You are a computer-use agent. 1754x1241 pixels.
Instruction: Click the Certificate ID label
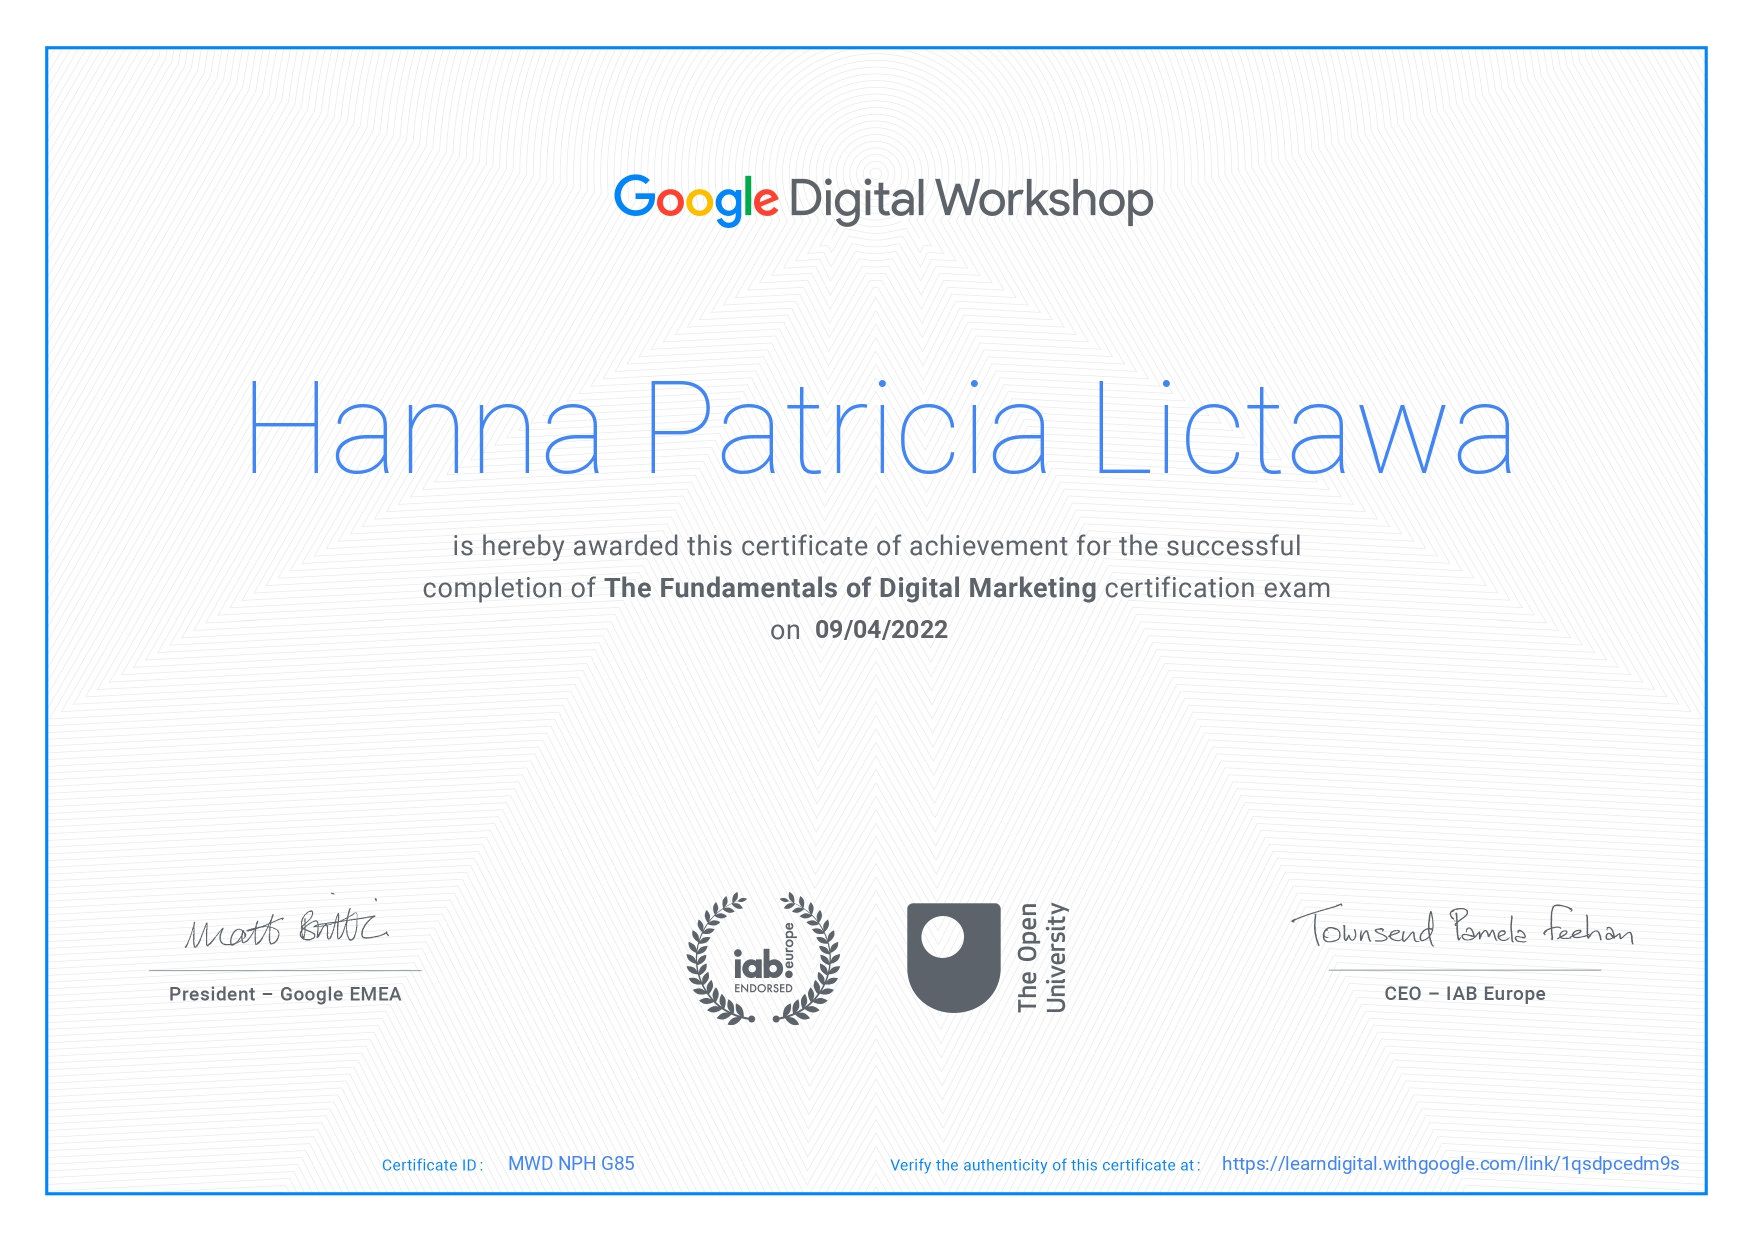pyautogui.click(x=430, y=1165)
